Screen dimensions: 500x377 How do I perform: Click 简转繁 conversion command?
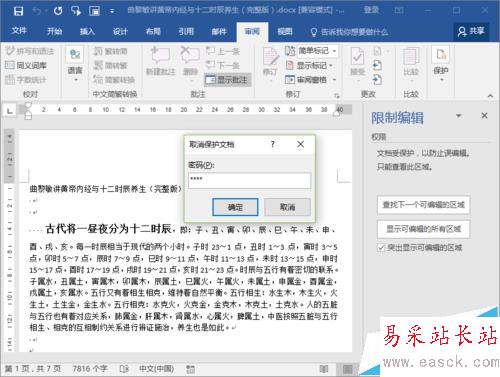click(110, 65)
